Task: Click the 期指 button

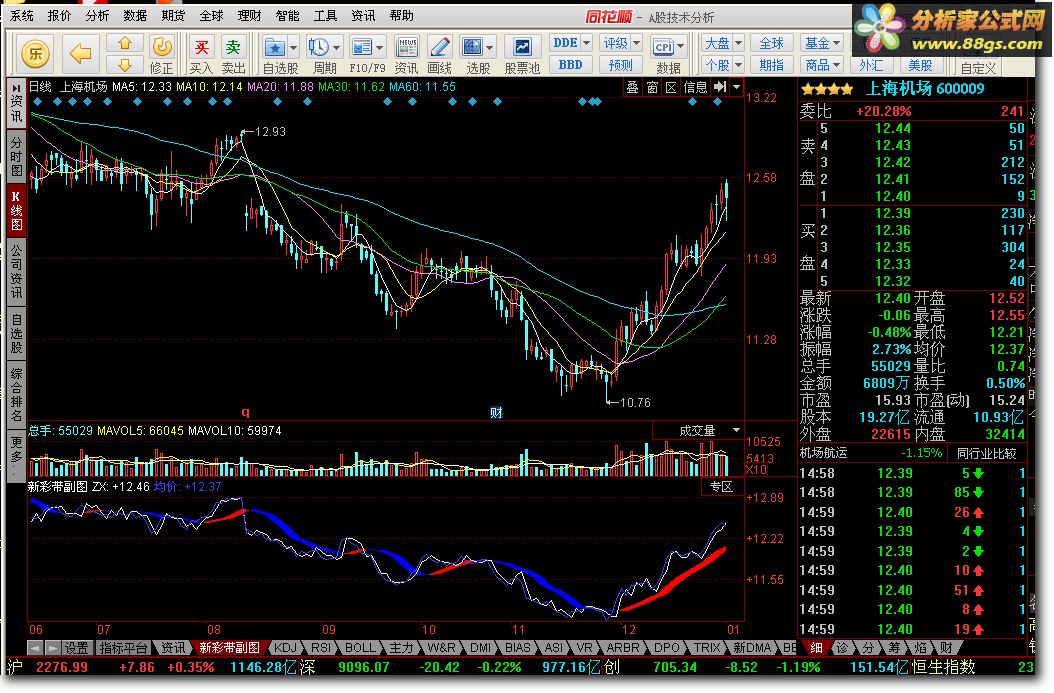Action: tap(771, 65)
